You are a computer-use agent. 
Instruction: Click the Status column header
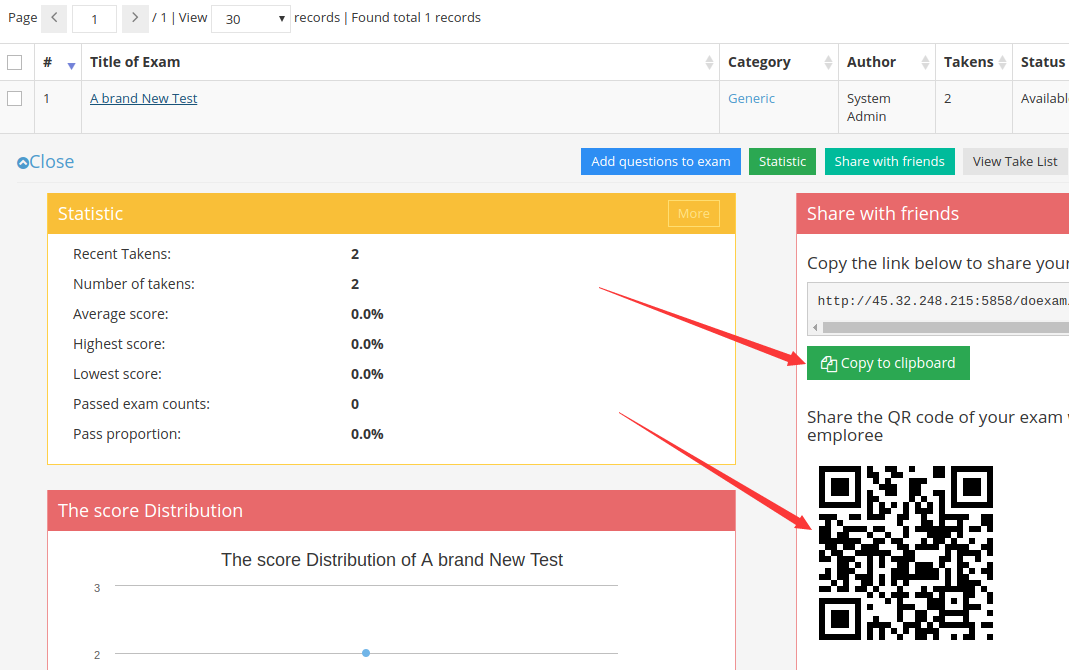pyautogui.click(x=1042, y=62)
